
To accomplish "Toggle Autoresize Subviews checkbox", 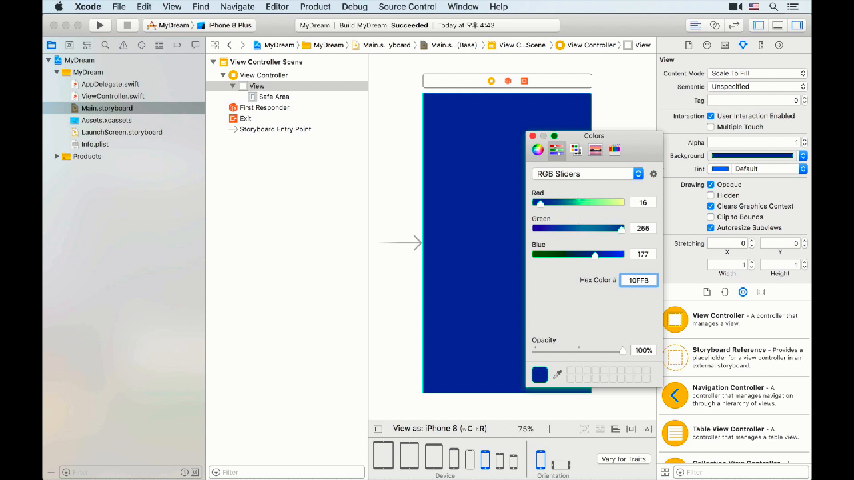I will click(710, 227).
